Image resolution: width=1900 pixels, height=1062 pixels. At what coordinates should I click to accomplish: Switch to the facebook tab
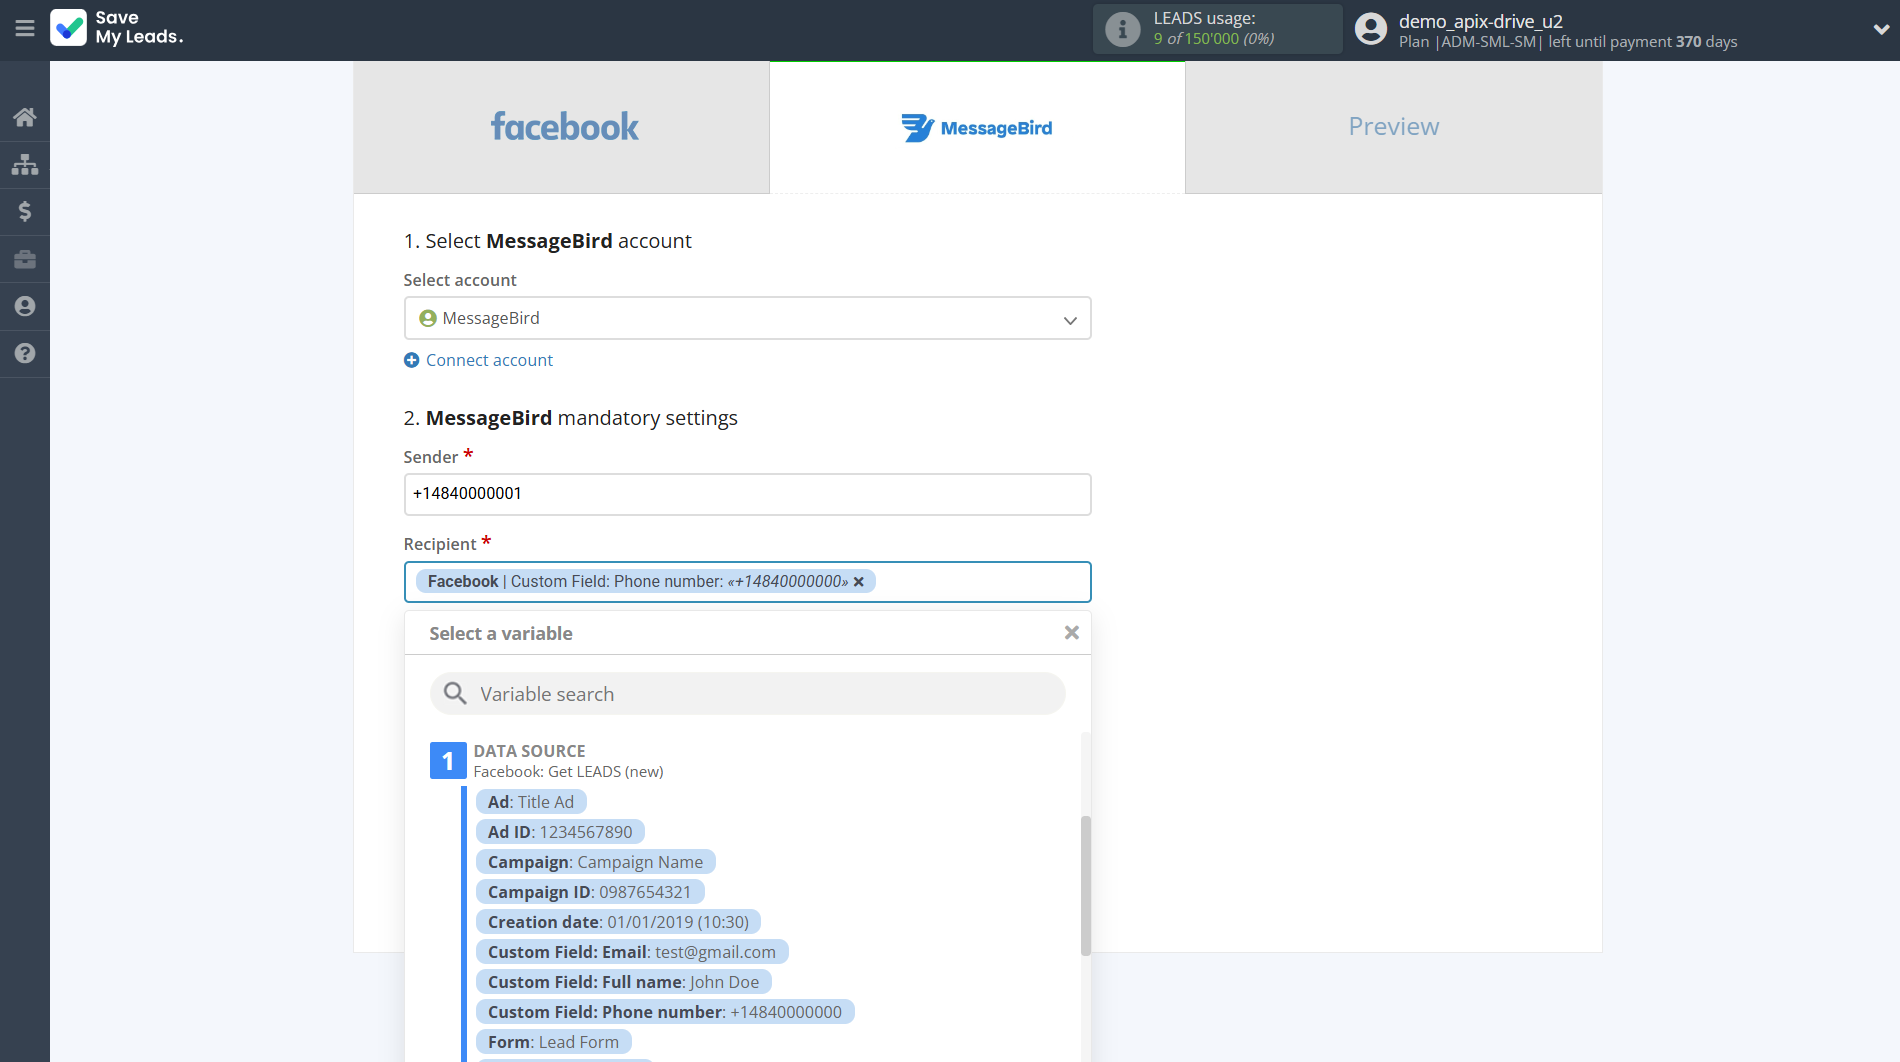(x=563, y=127)
